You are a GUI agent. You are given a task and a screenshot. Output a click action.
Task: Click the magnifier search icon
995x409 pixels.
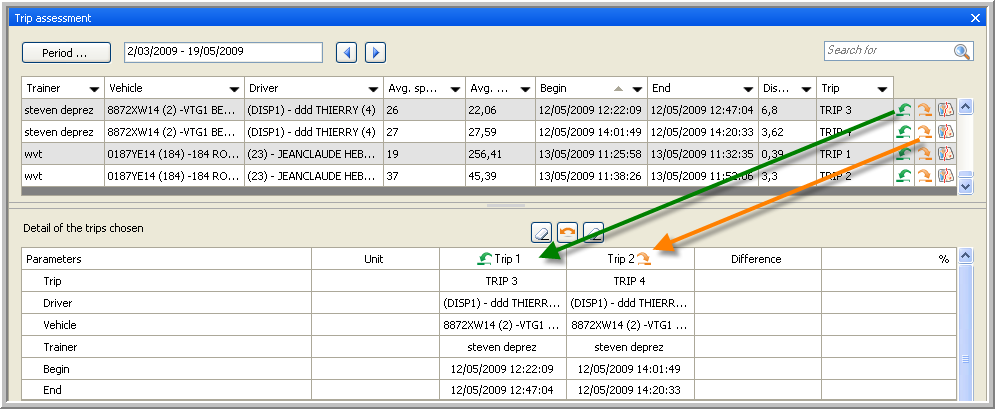coord(961,52)
